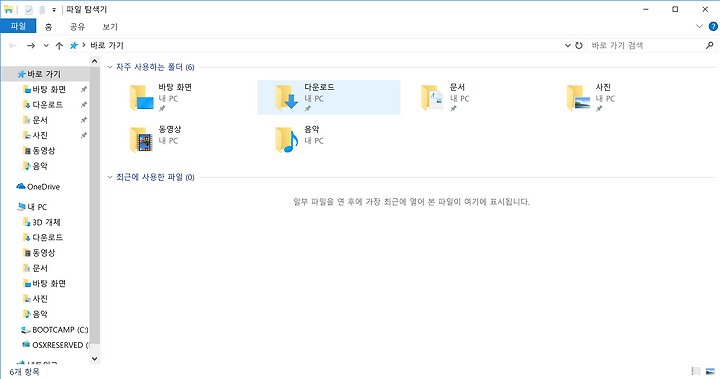Select OneDrive in navigation pane
The width and height of the screenshot is (720, 379).
39,187
